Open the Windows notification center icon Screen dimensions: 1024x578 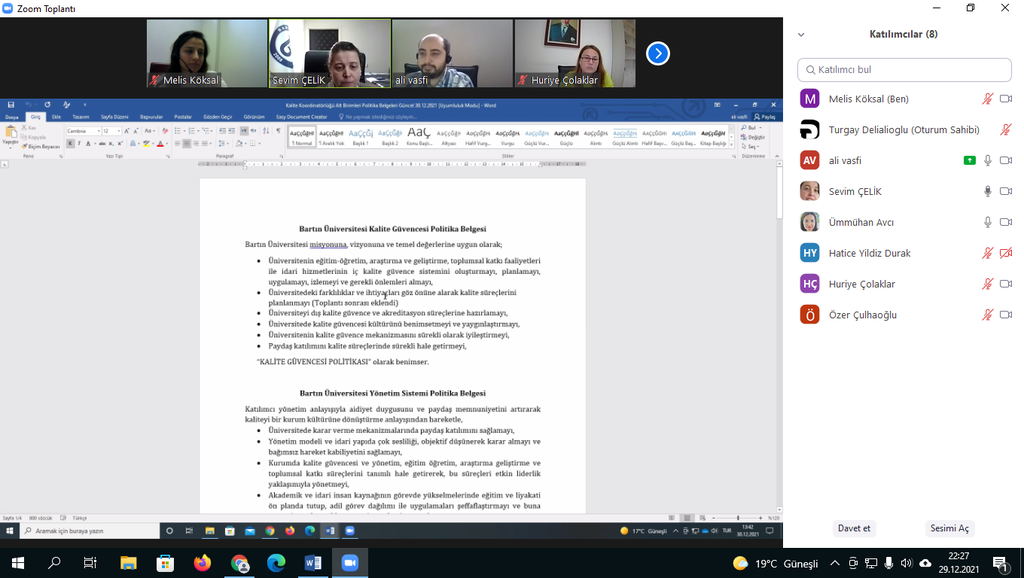999,563
